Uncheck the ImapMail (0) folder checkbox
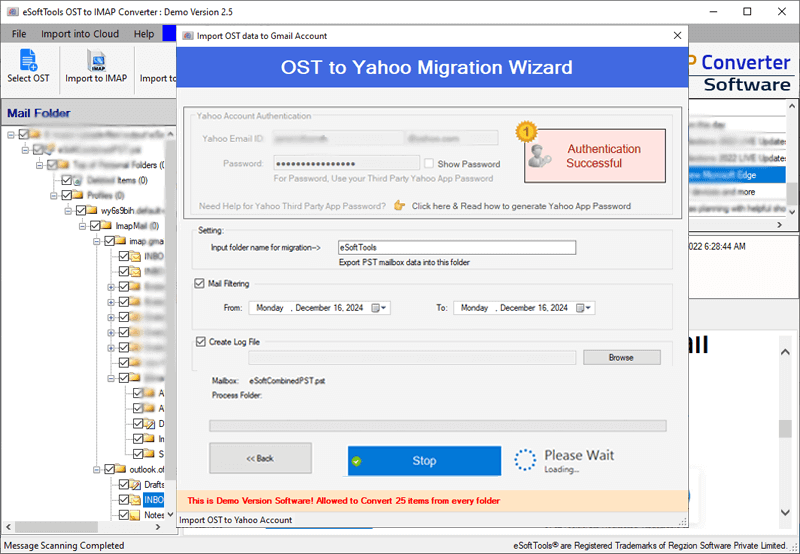 pos(95,225)
